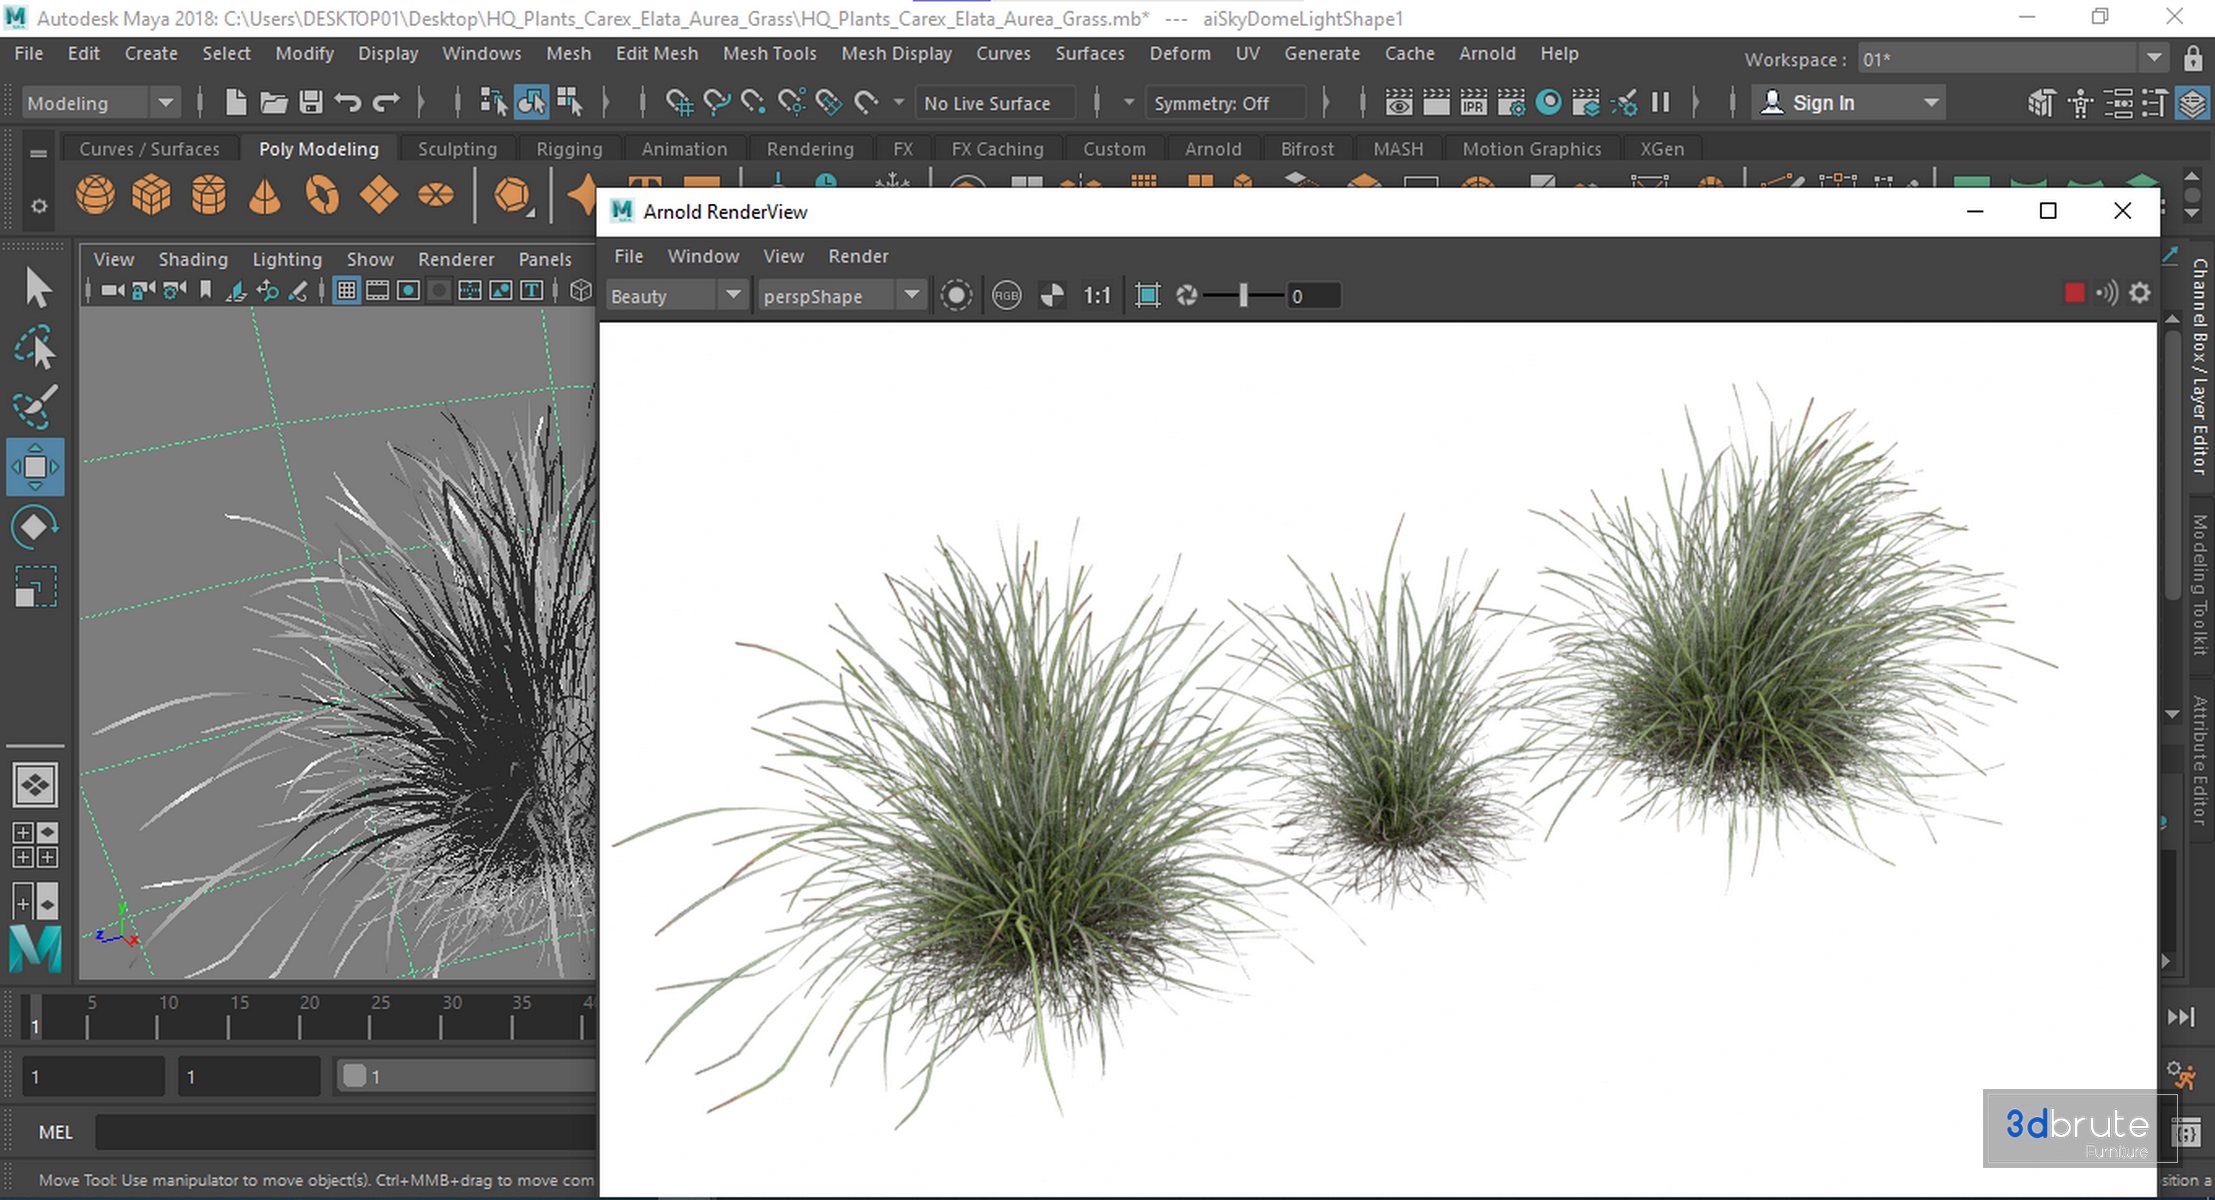
Task: Click the polygon cube shelf icon
Action: (151, 194)
